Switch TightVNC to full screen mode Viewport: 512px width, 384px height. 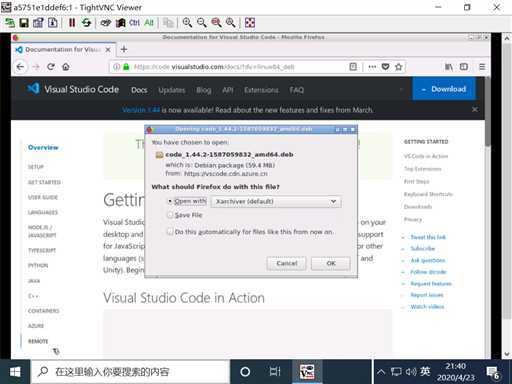tap(250, 23)
